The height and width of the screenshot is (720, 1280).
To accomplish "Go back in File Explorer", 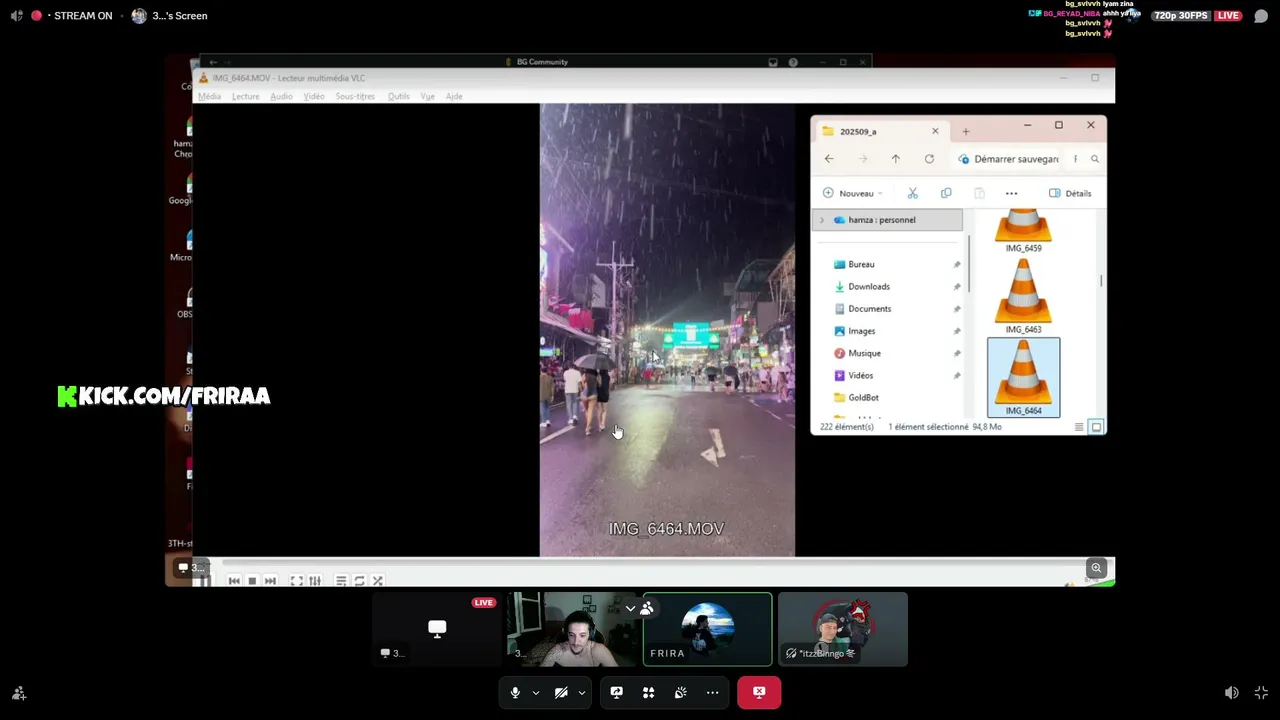I will tap(829, 159).
